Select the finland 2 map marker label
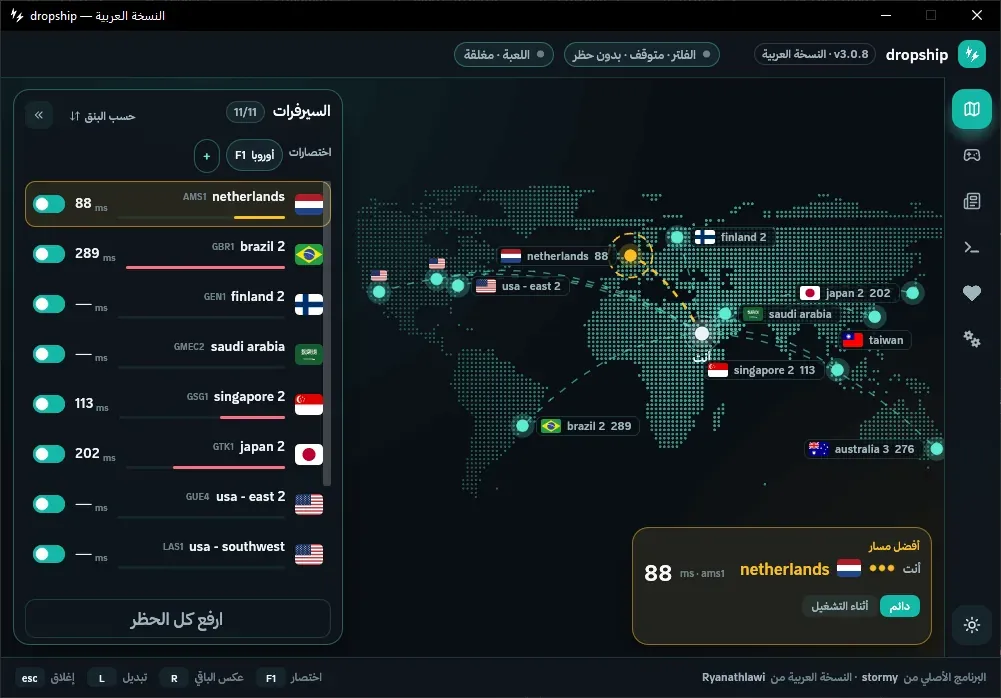 [x=732, y=237]
